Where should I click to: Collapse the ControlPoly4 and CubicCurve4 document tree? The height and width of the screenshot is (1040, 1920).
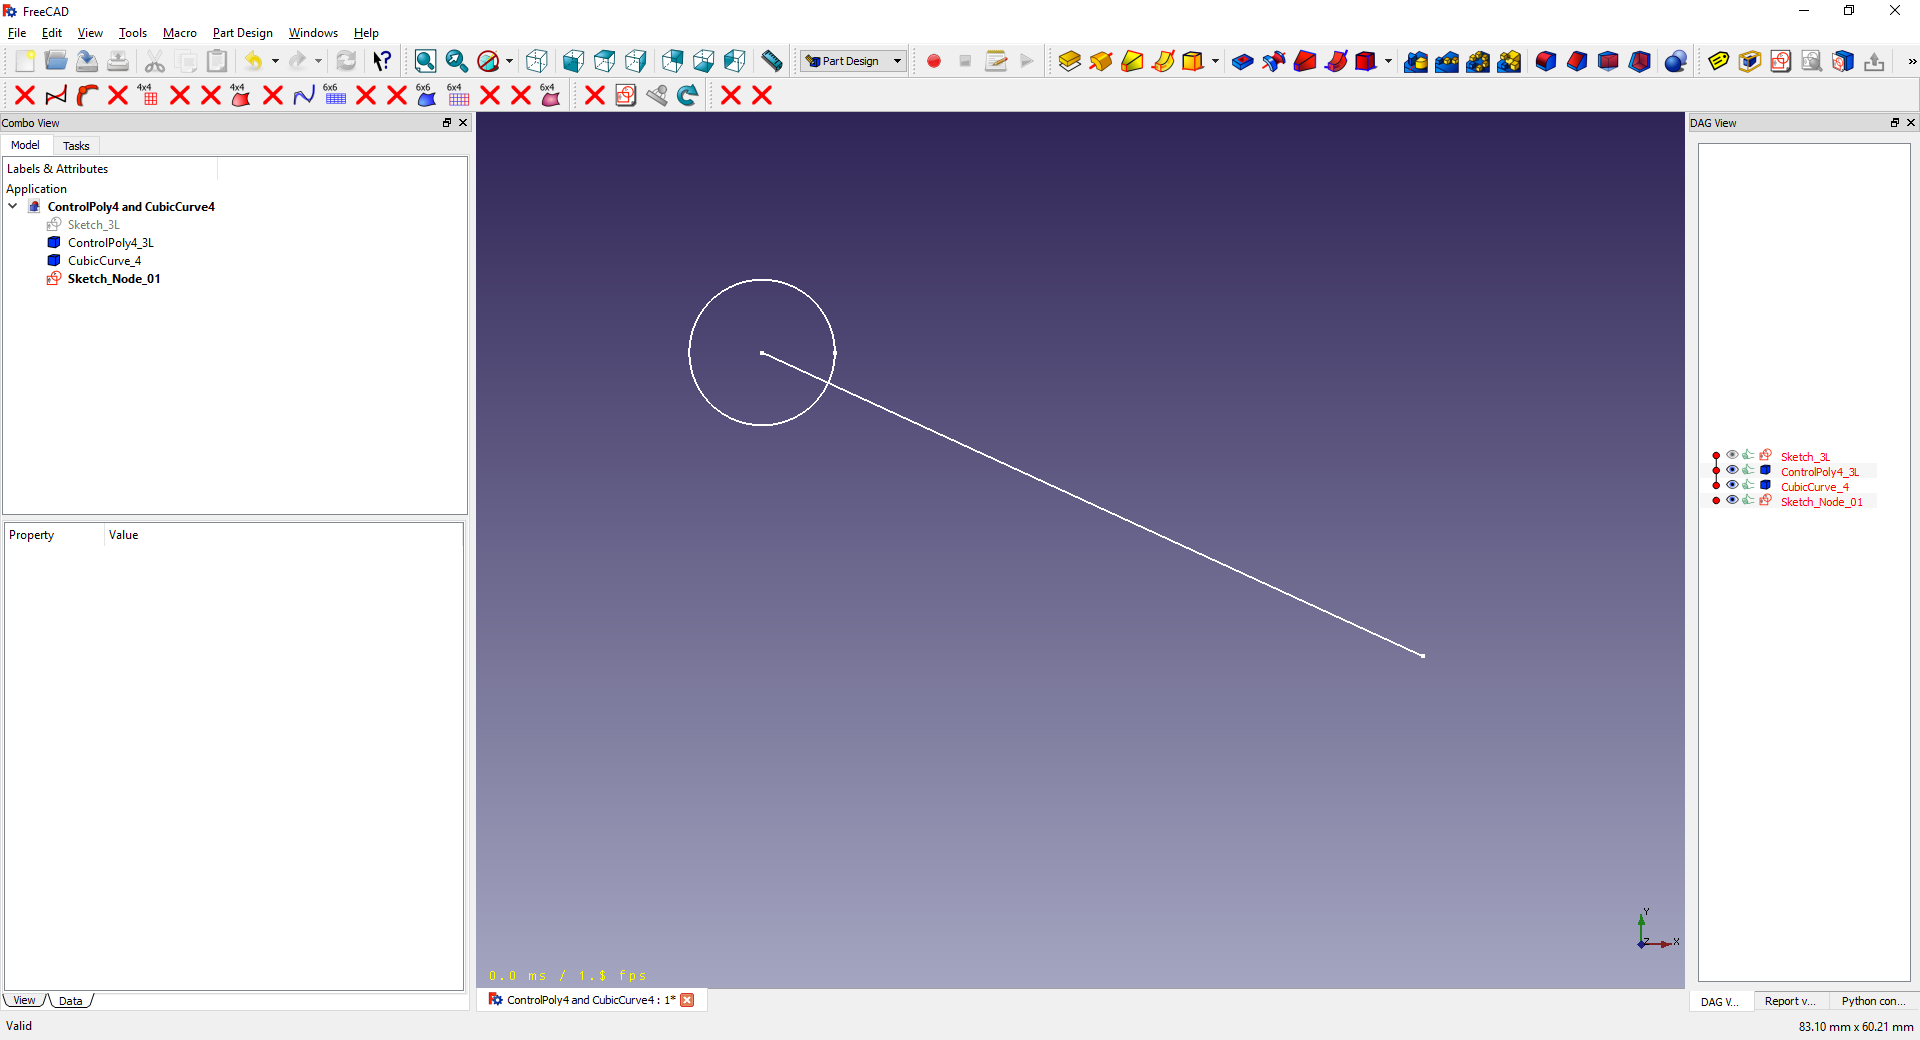[x=13, y=206]
